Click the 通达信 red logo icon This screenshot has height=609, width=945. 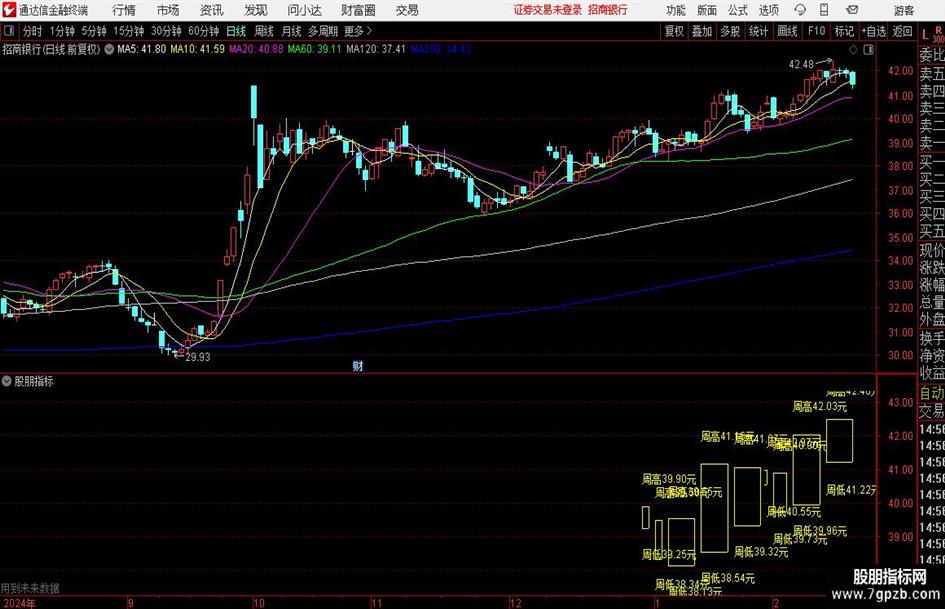pos(9,10)
